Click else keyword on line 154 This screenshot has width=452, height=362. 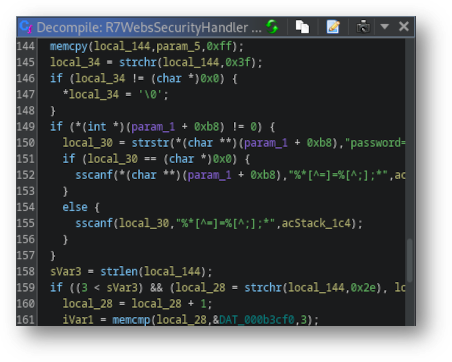pyautogui.click(x=75, y=207)
